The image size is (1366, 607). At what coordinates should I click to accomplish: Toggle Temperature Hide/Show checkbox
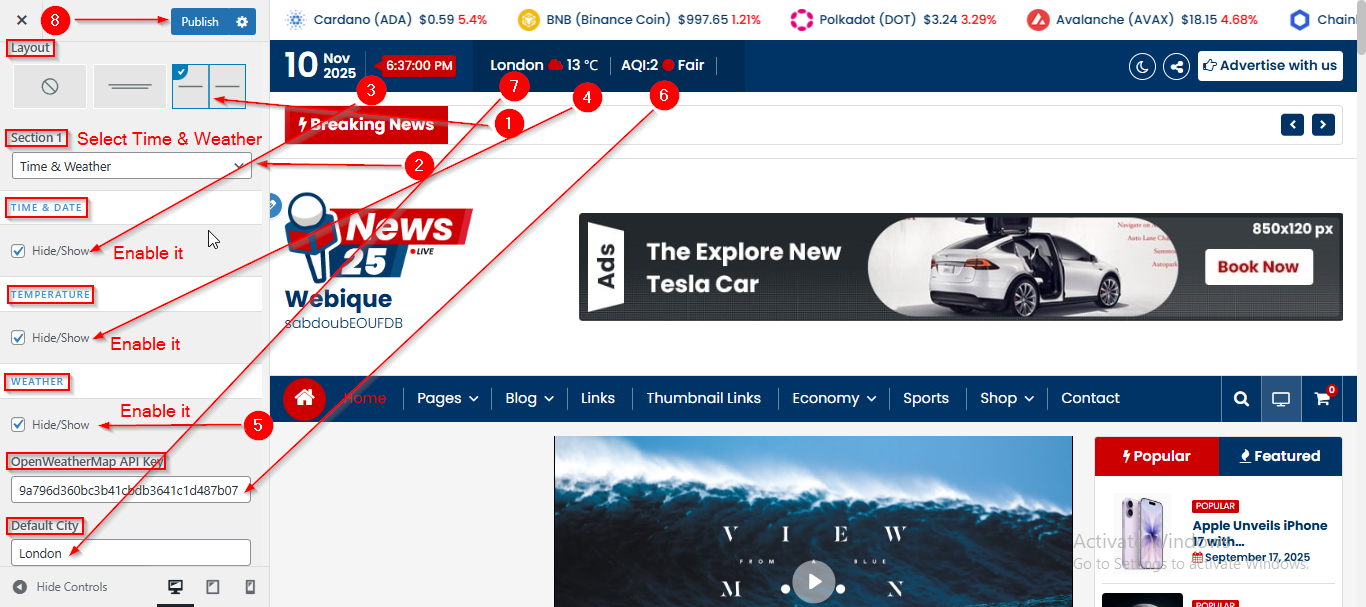coord(18,338)
